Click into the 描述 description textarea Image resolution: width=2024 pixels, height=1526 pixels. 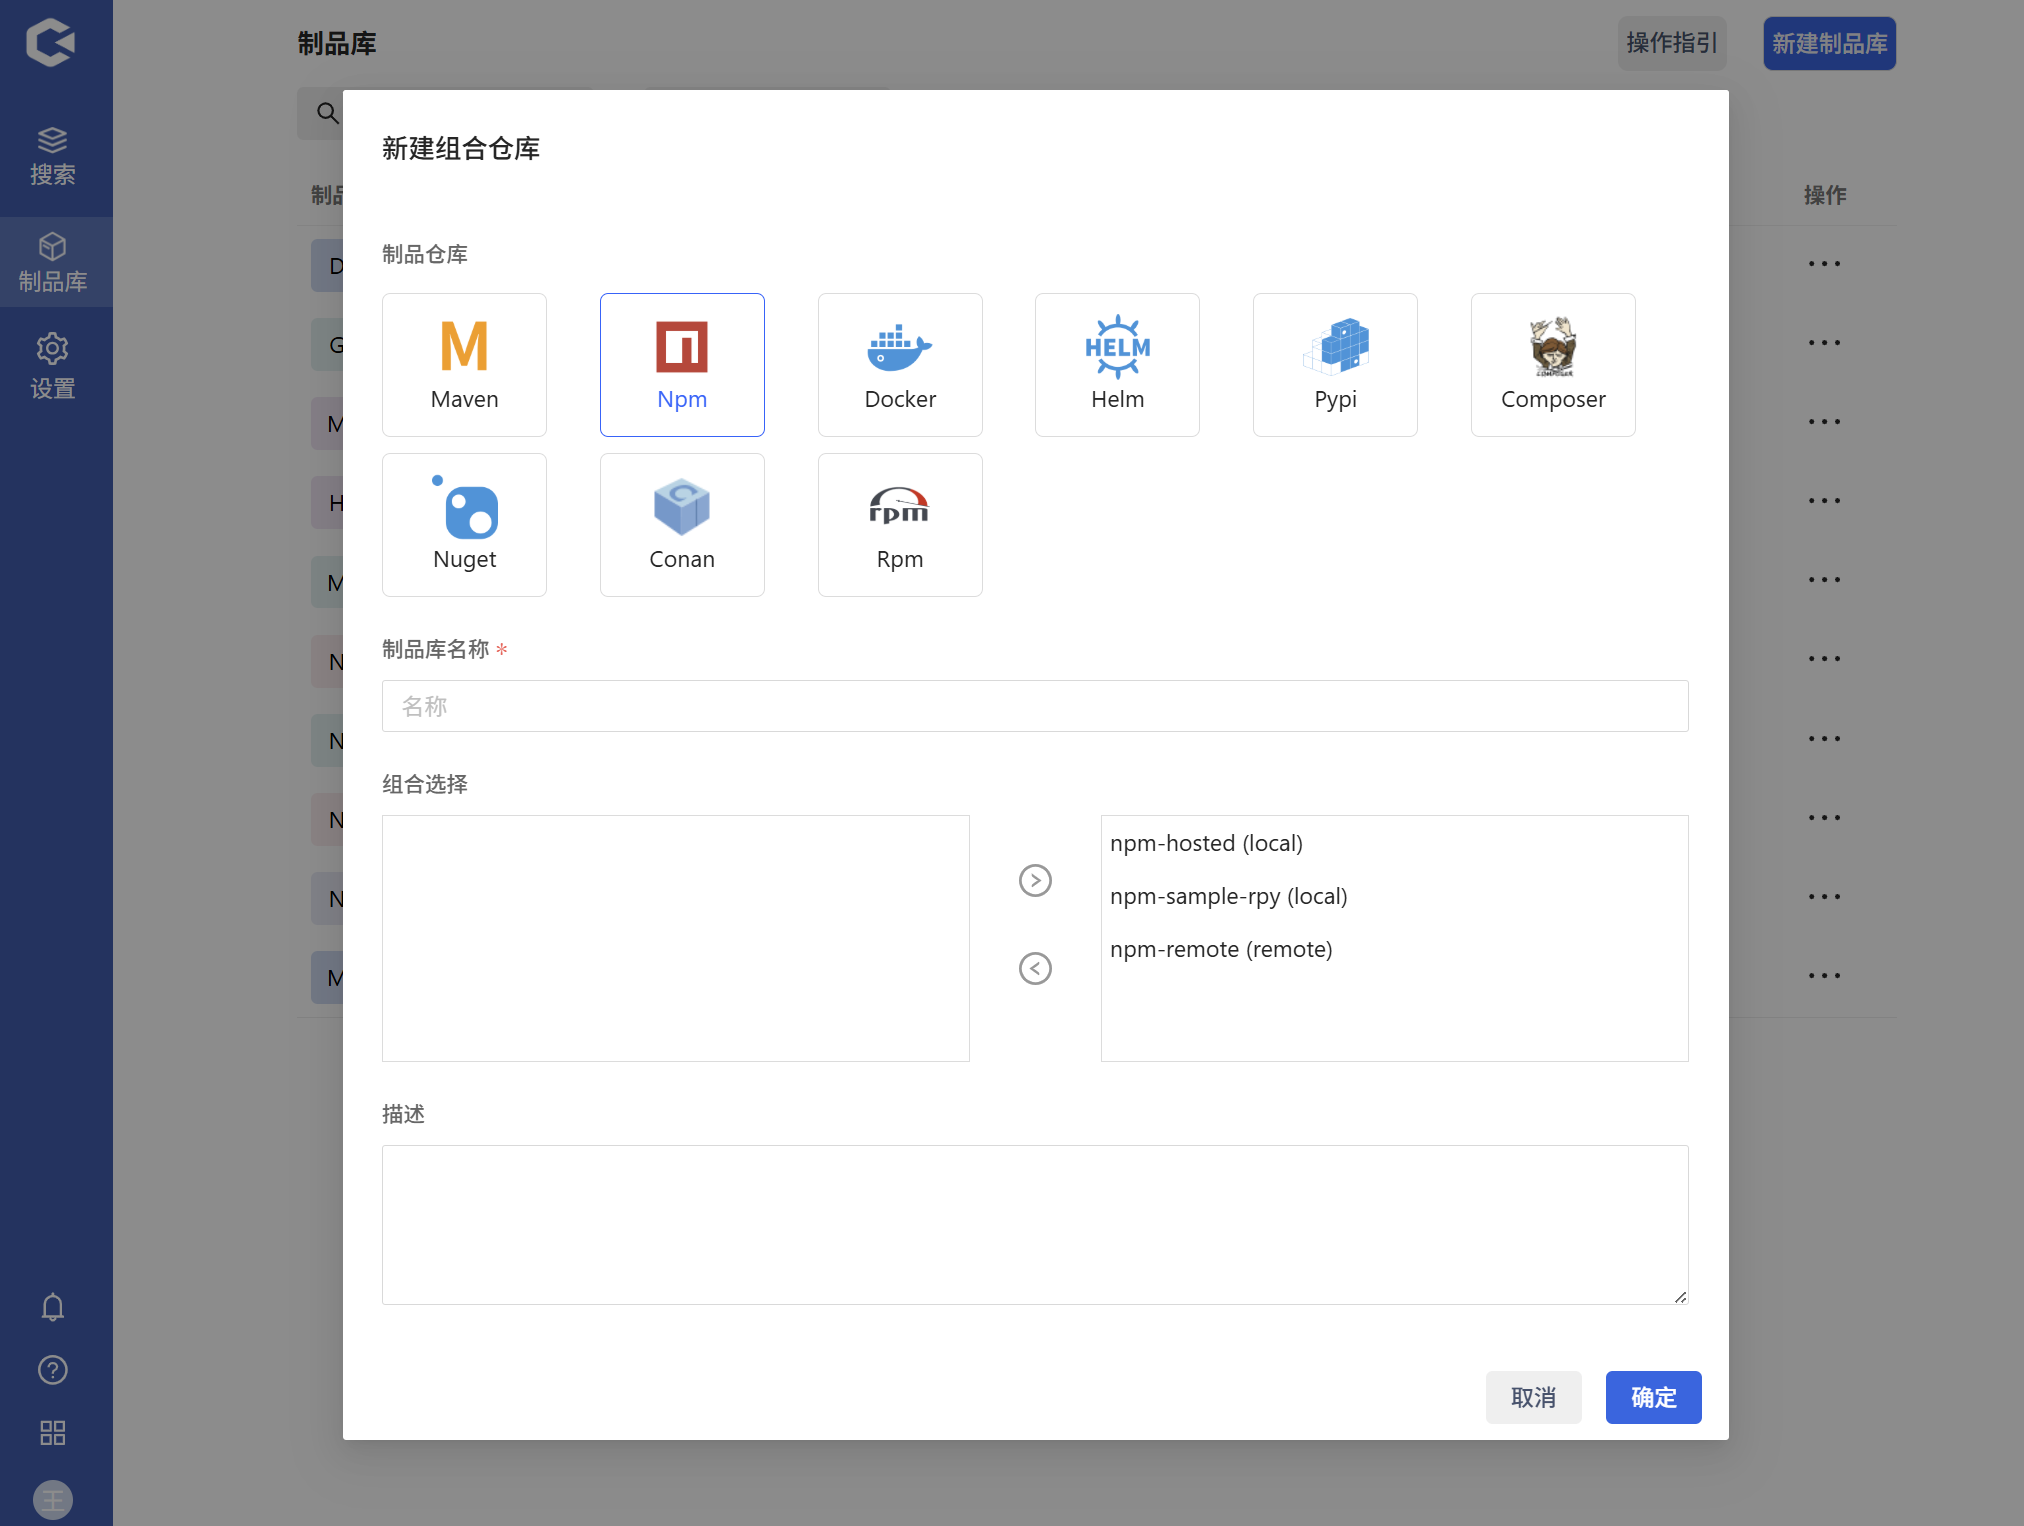[x=1034, y=1224]
